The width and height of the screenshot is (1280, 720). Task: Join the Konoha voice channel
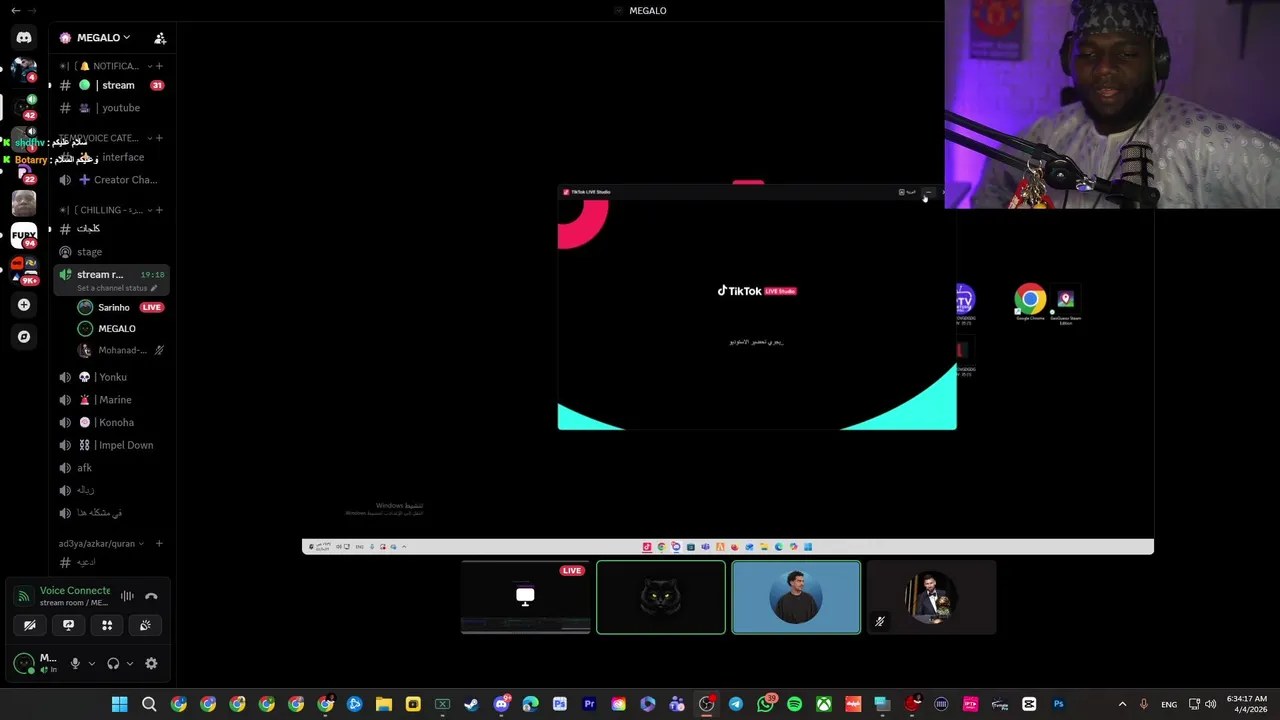coord(111,422)
